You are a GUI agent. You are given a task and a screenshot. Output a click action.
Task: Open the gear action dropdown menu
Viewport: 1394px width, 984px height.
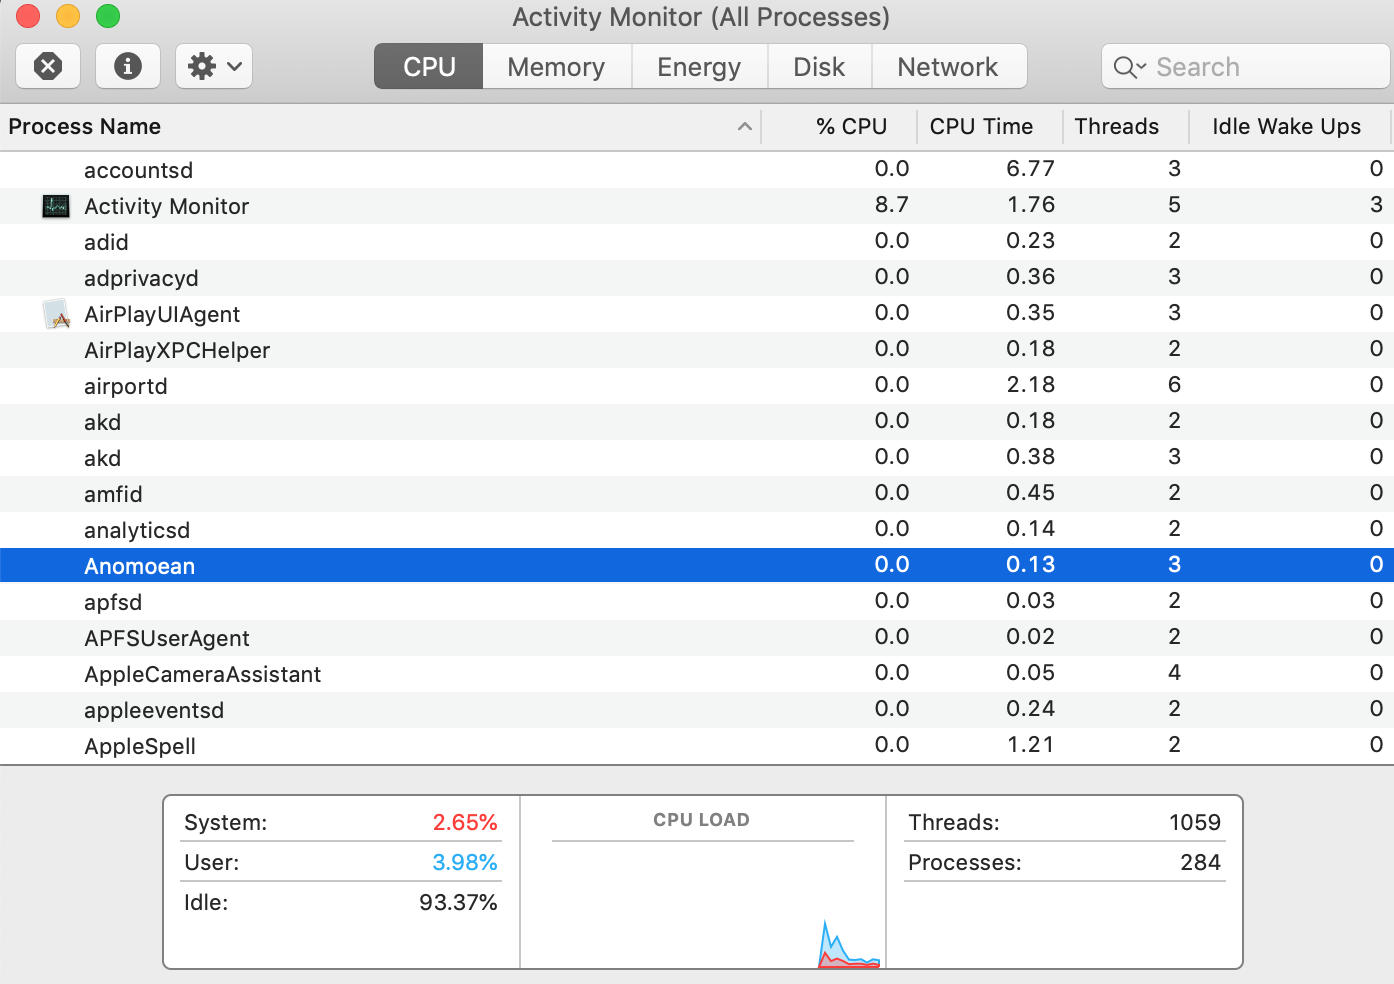coord(214,66)
